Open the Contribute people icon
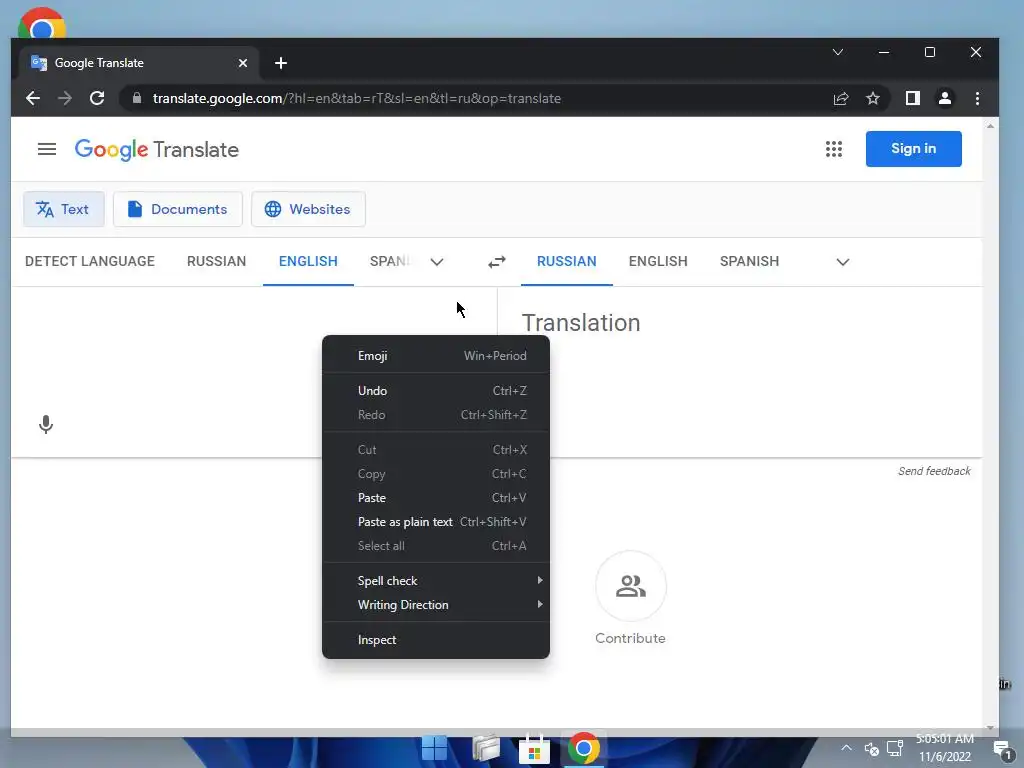This screenshot has width=1024, height=768. 630,586
